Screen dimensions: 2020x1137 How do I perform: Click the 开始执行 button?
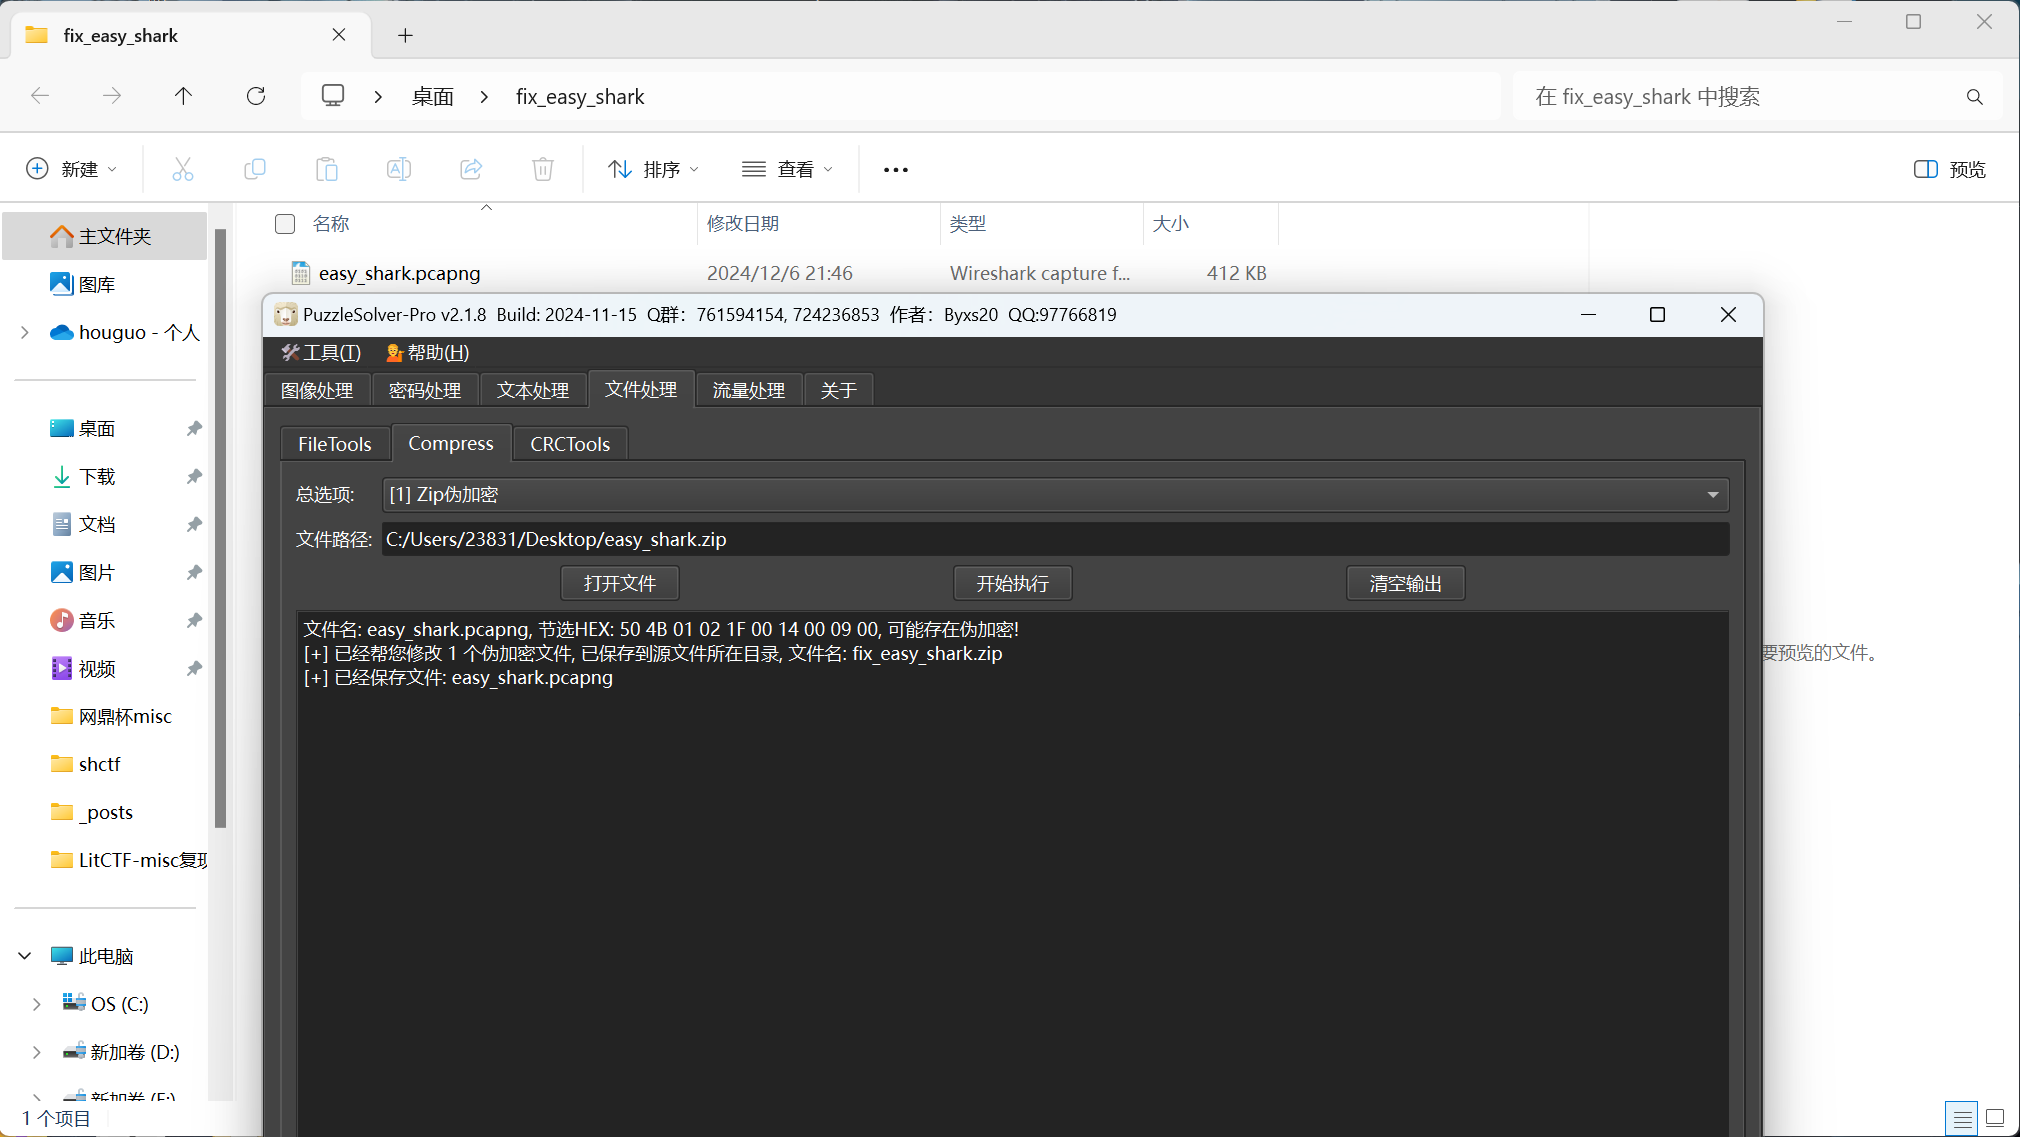[x=1013, y=583]
